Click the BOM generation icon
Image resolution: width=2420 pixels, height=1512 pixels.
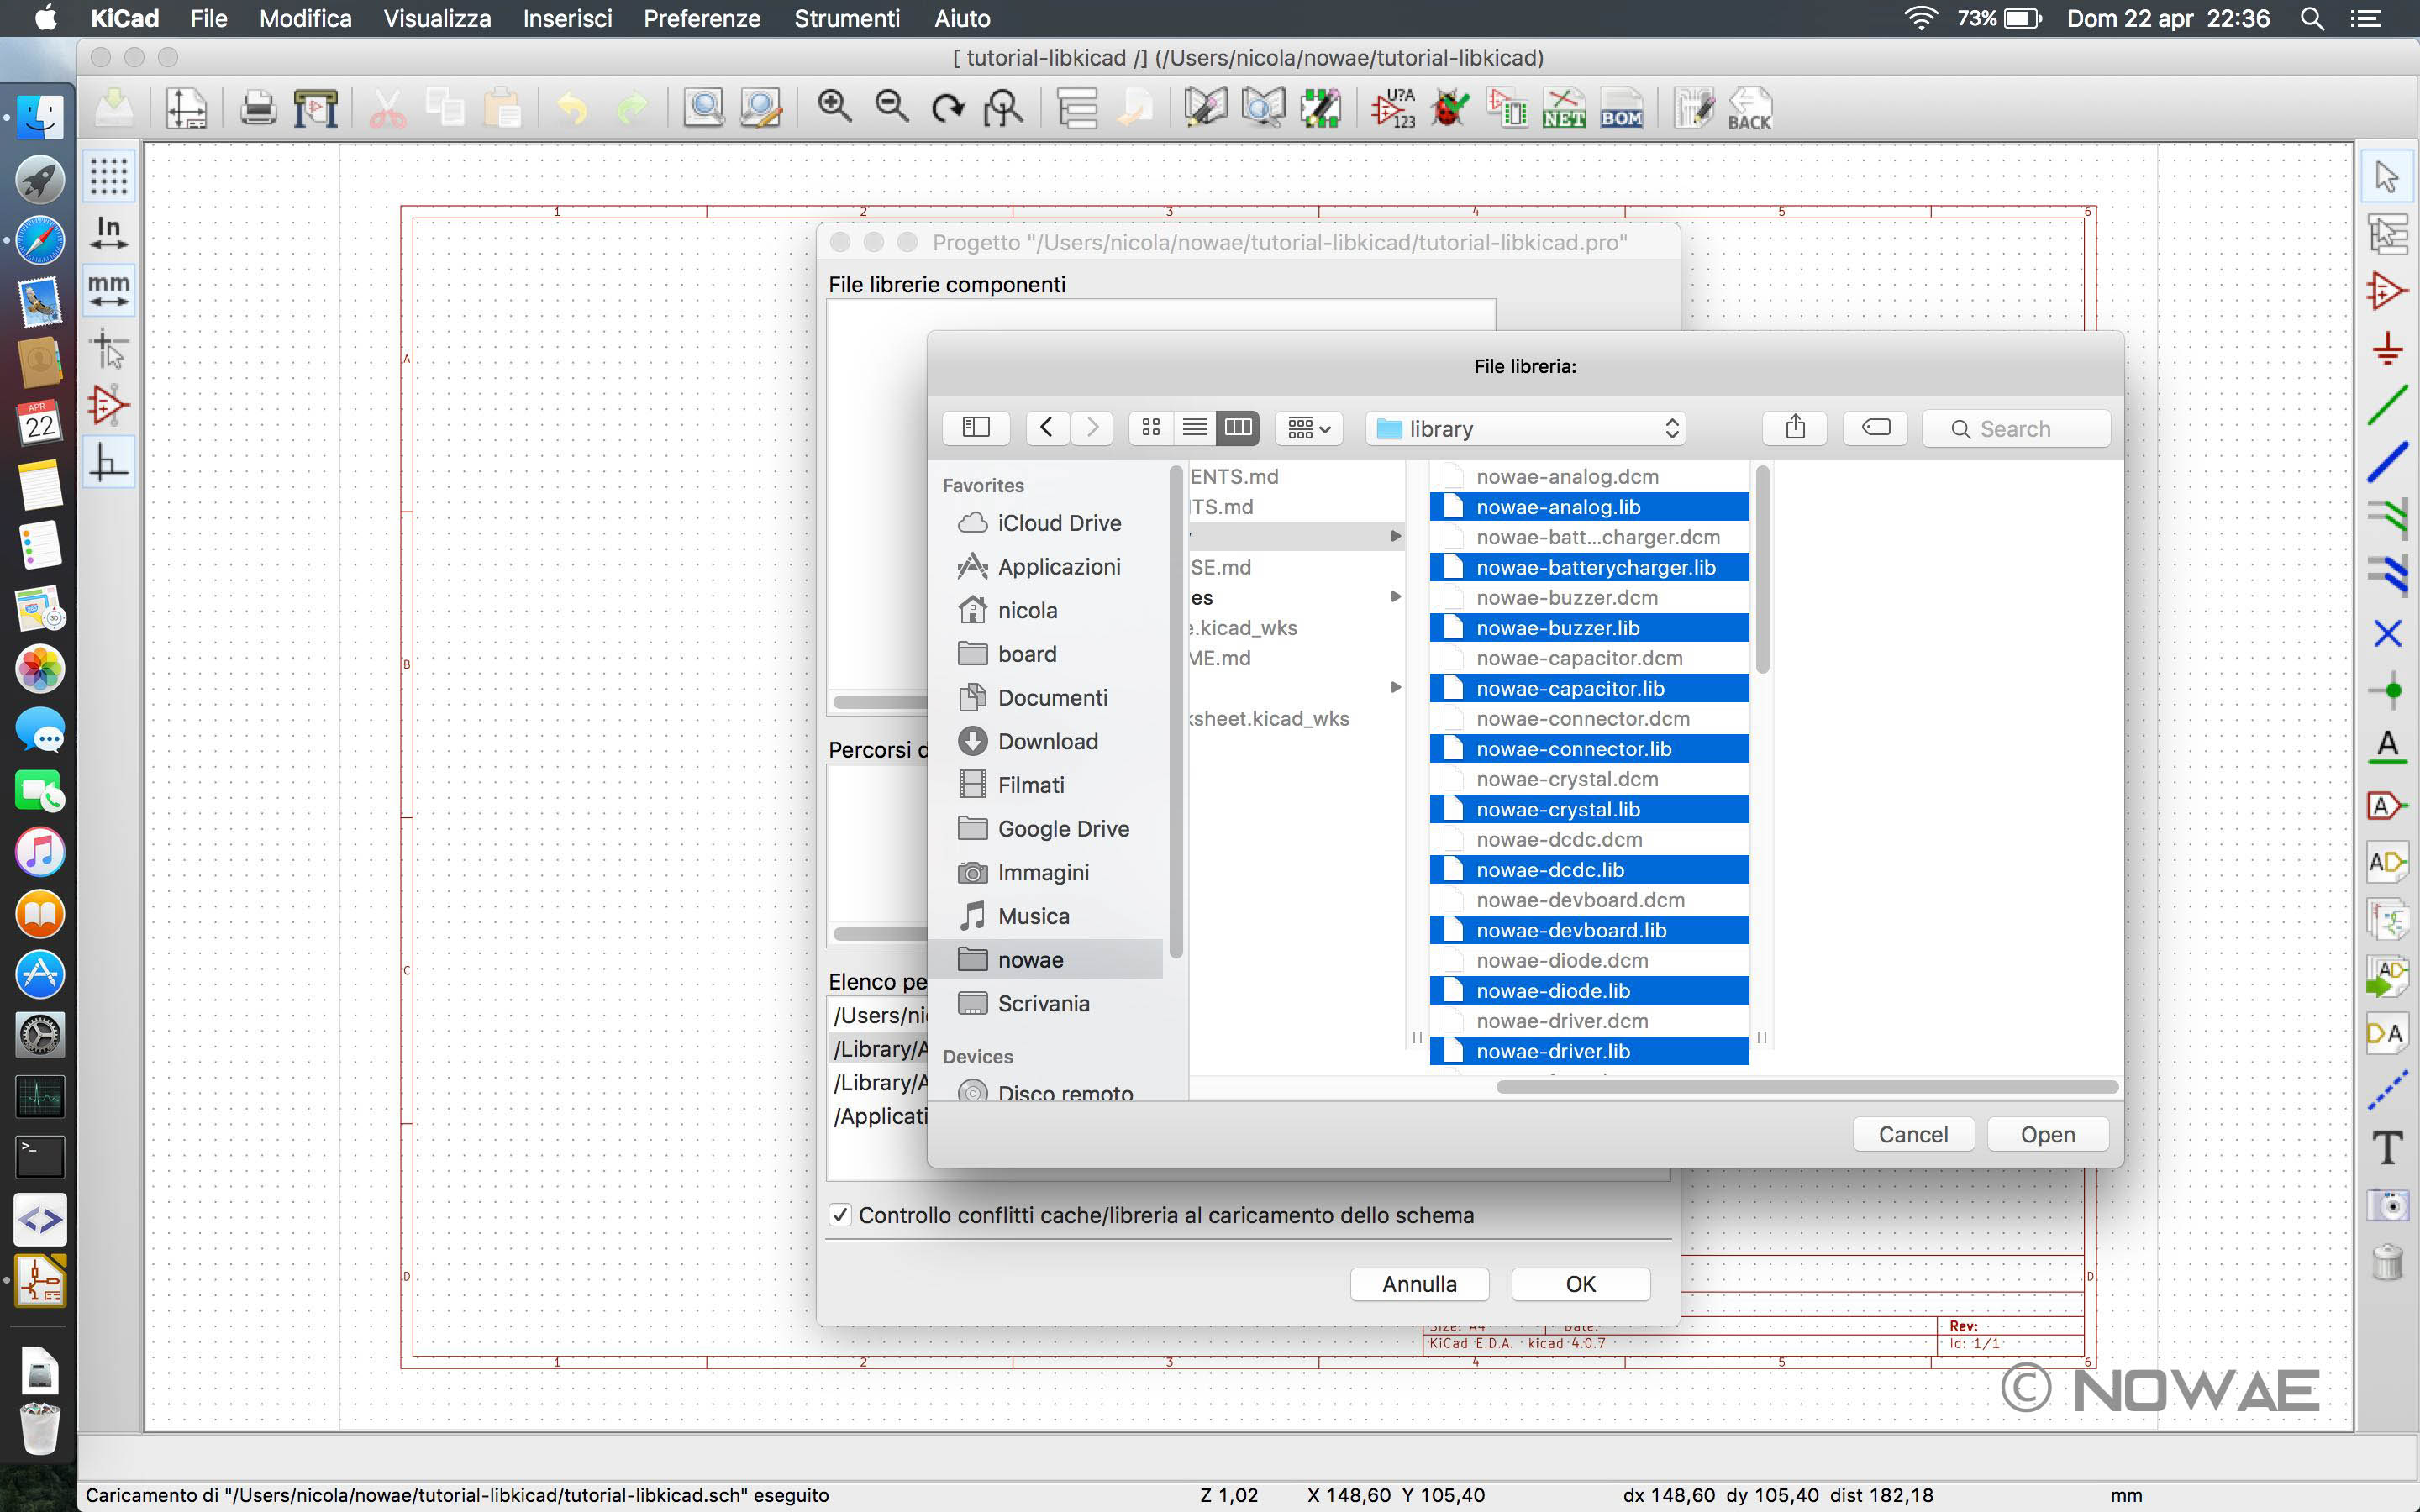pos(1621,107)
